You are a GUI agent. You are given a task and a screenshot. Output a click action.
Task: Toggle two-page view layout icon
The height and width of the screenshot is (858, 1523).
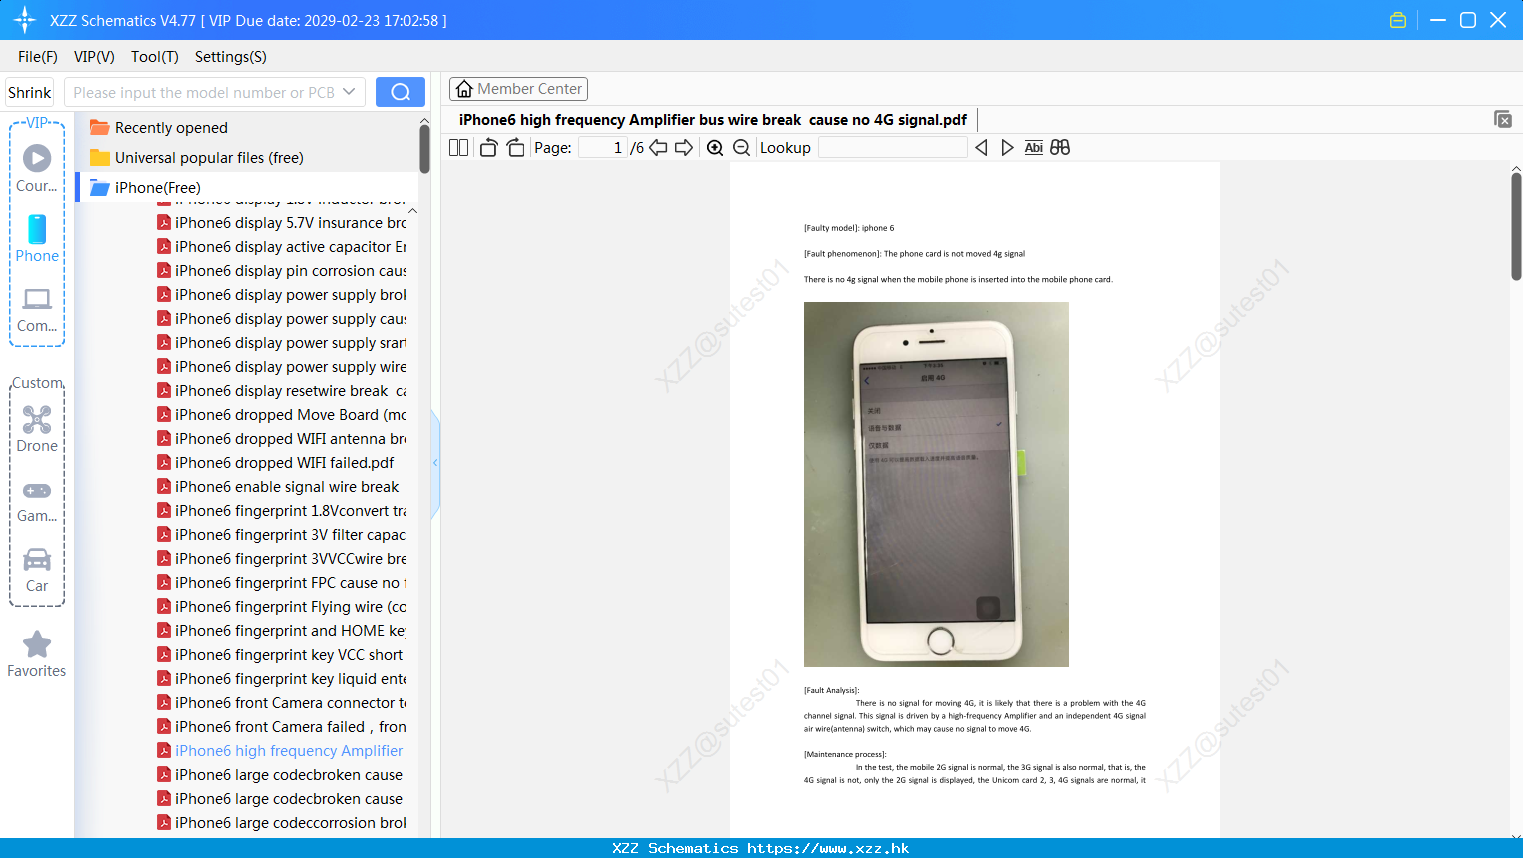pos(458,148)
